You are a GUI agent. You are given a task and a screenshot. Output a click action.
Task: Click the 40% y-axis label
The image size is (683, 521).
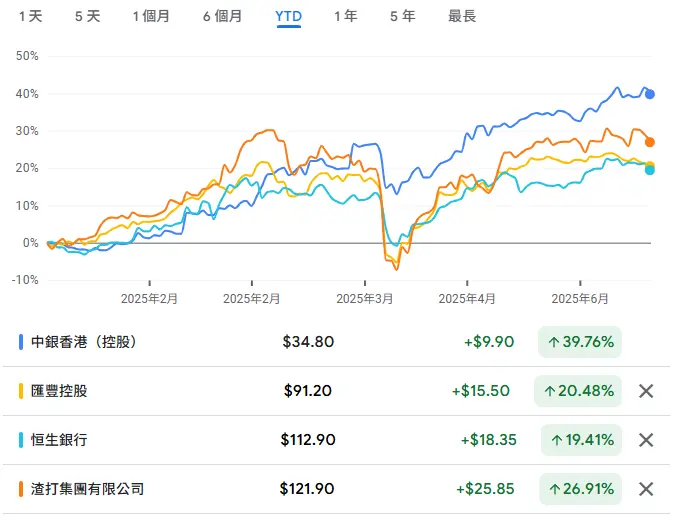coord(27,94)
